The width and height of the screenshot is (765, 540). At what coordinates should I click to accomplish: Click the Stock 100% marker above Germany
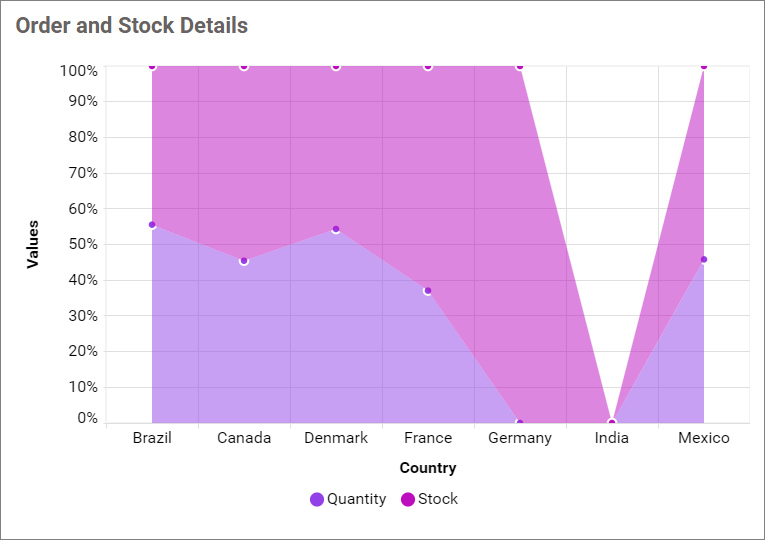(x=520, y=67)
